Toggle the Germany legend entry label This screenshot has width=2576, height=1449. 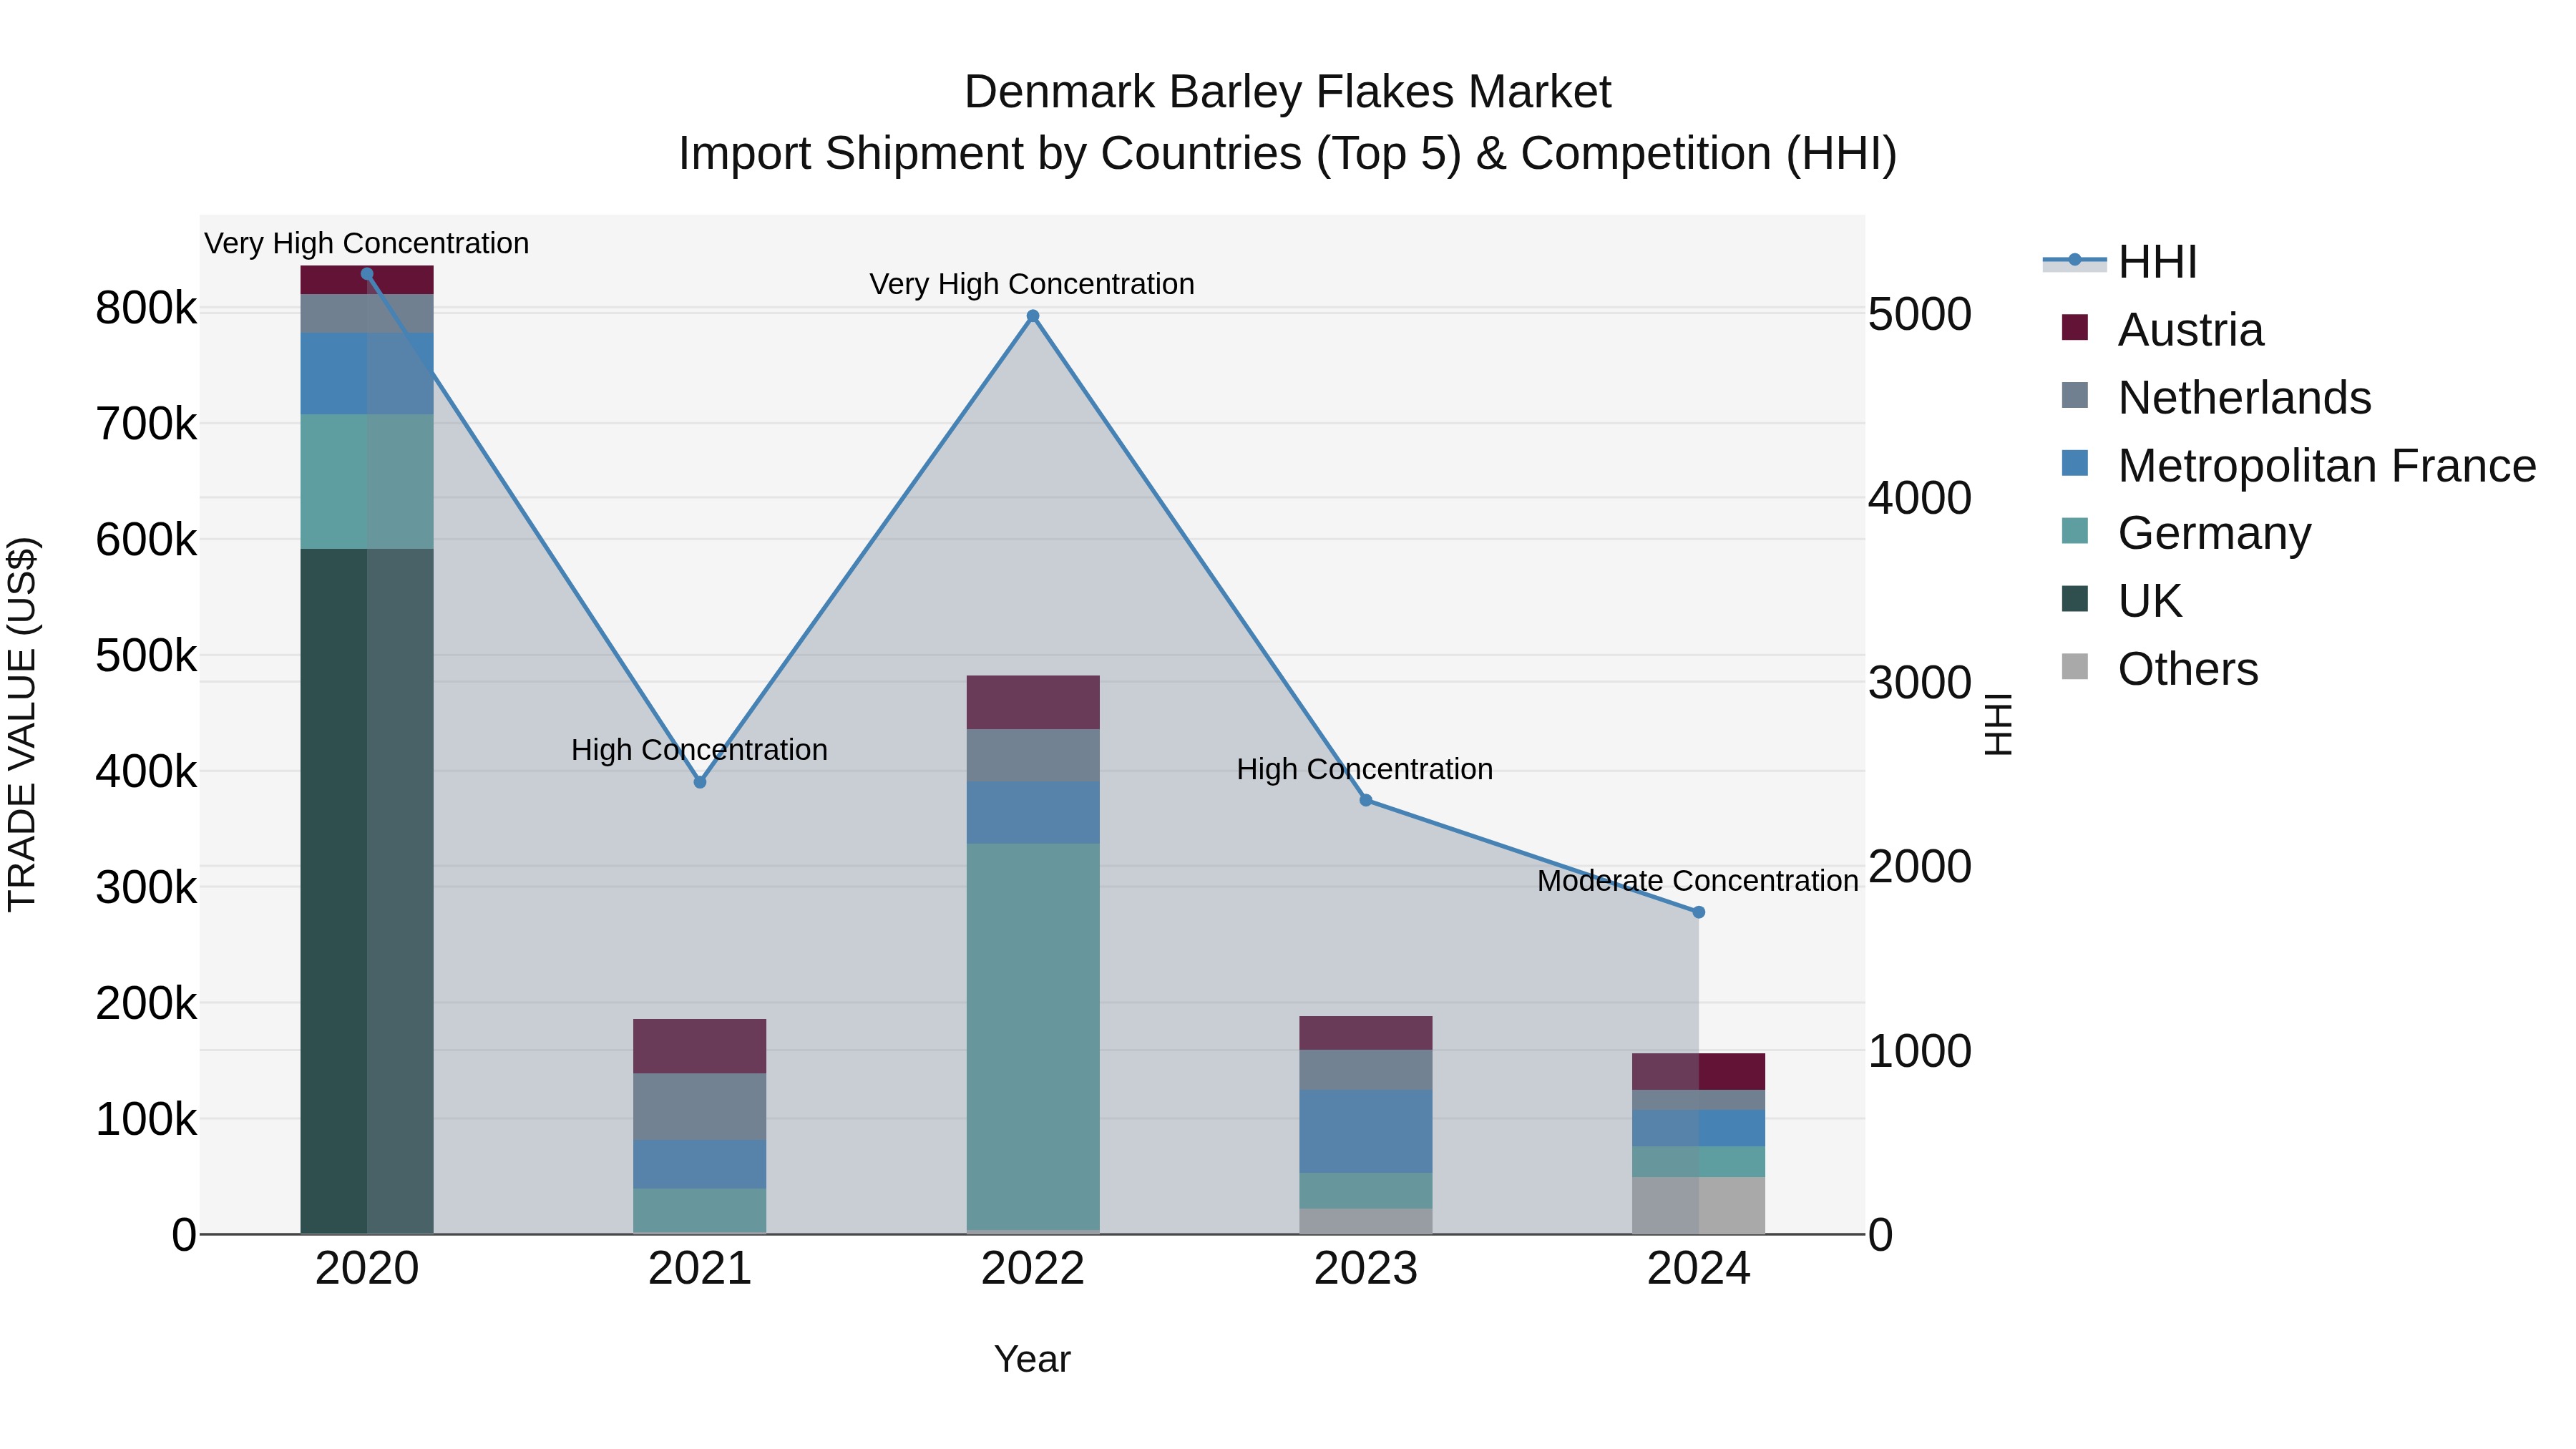[2214, 533]
